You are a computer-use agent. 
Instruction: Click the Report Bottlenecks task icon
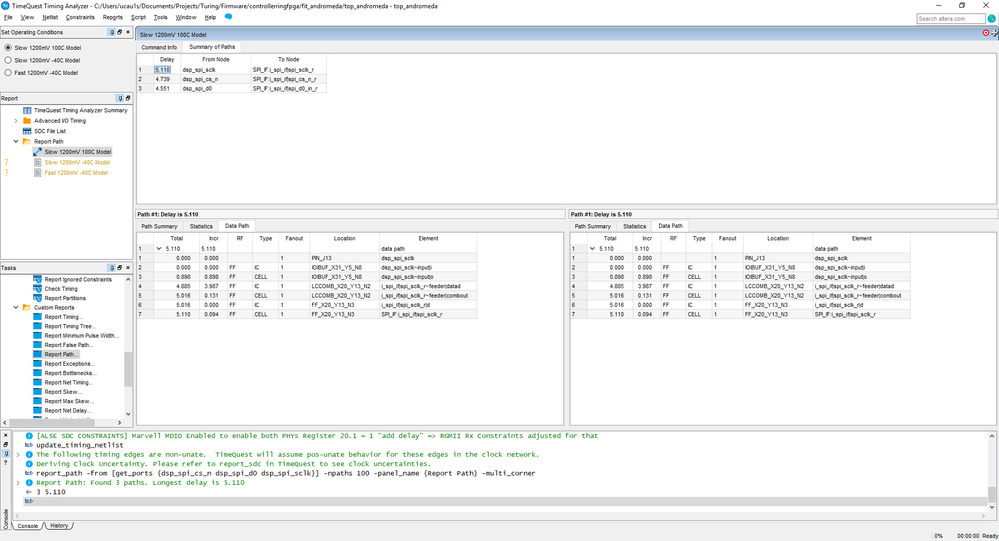click(38, 373)
